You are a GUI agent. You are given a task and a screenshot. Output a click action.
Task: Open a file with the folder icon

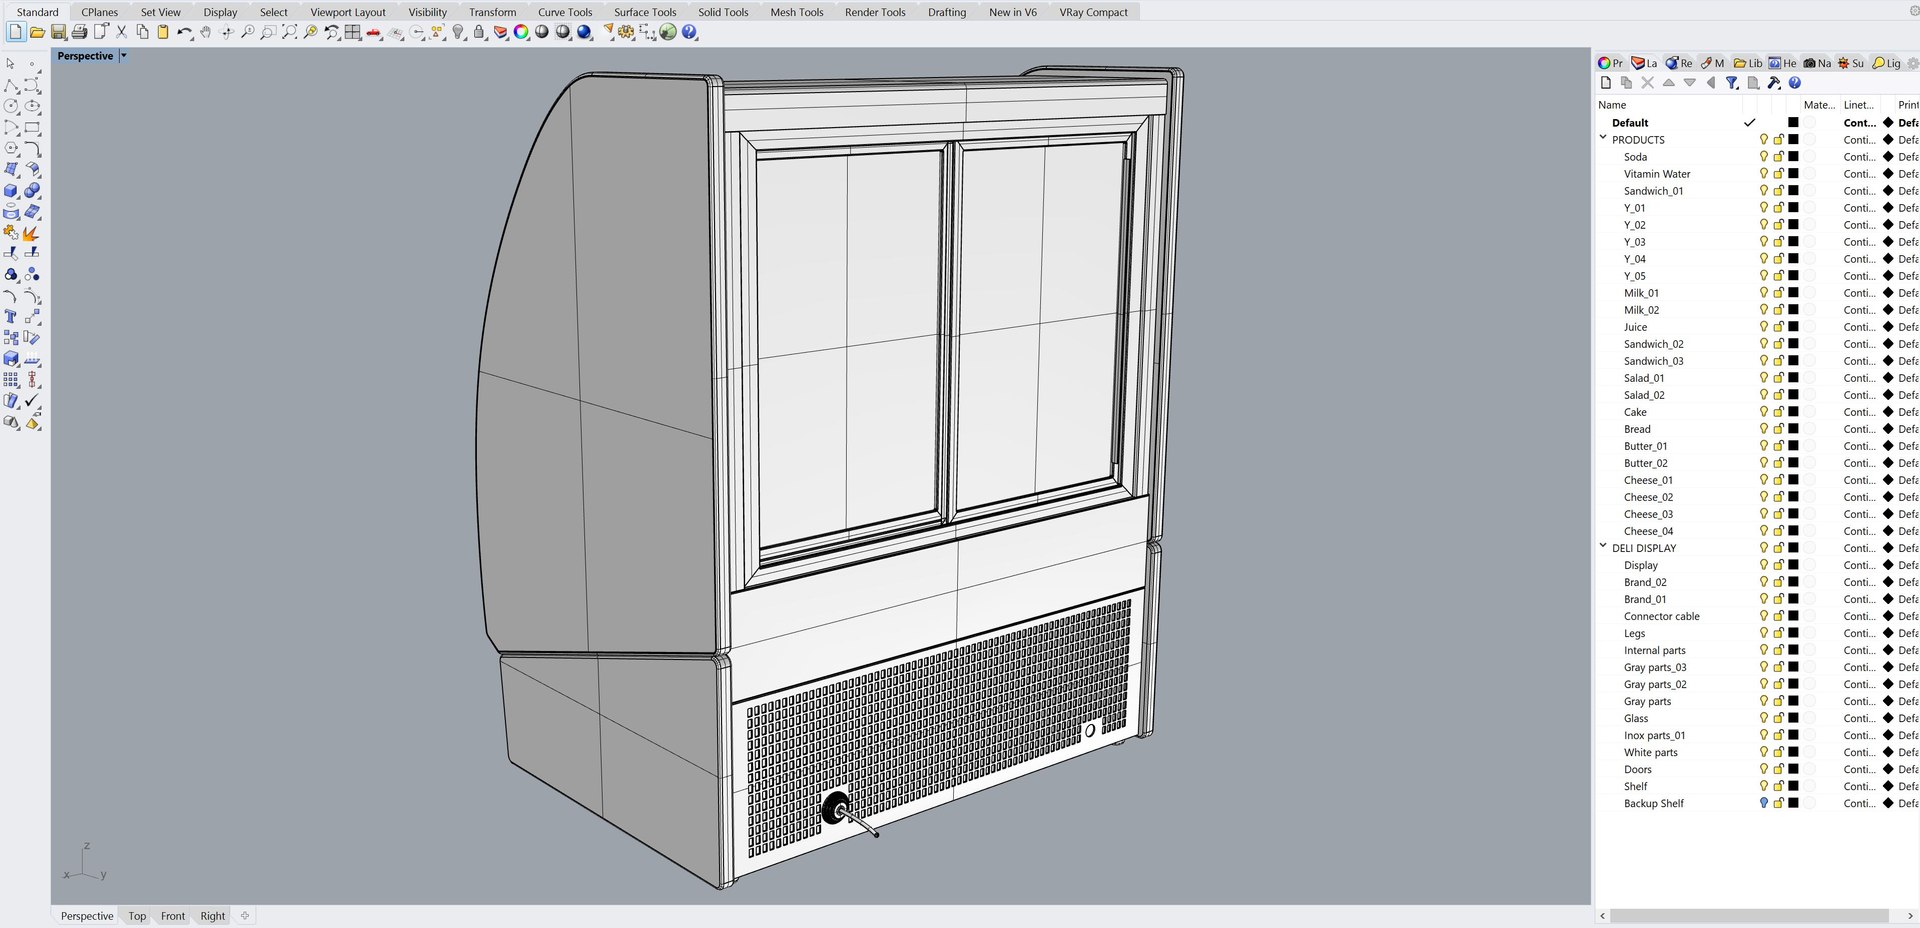point(37,32)
